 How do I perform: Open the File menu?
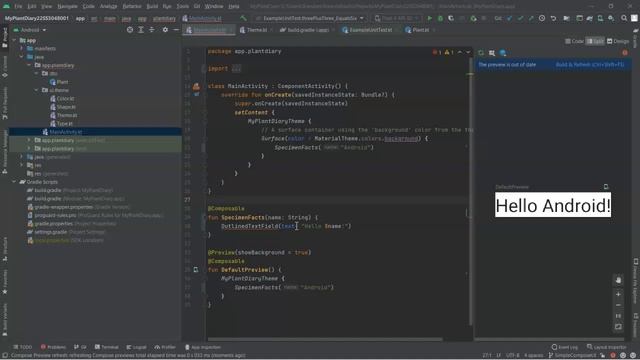18,6
